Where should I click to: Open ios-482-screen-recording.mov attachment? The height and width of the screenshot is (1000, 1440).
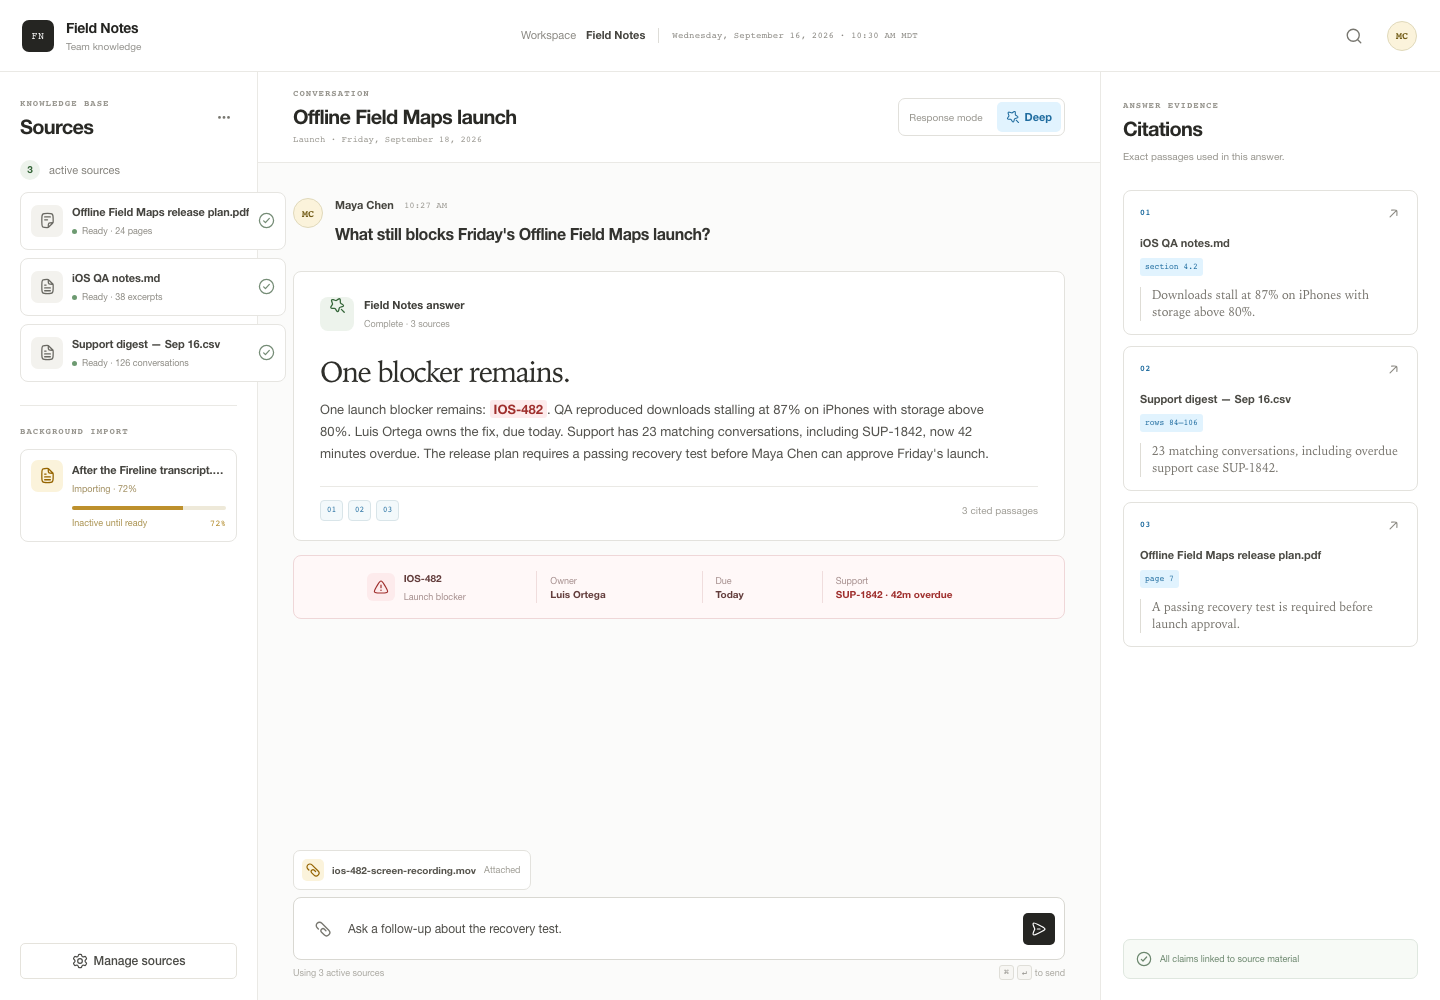(412, 870)
